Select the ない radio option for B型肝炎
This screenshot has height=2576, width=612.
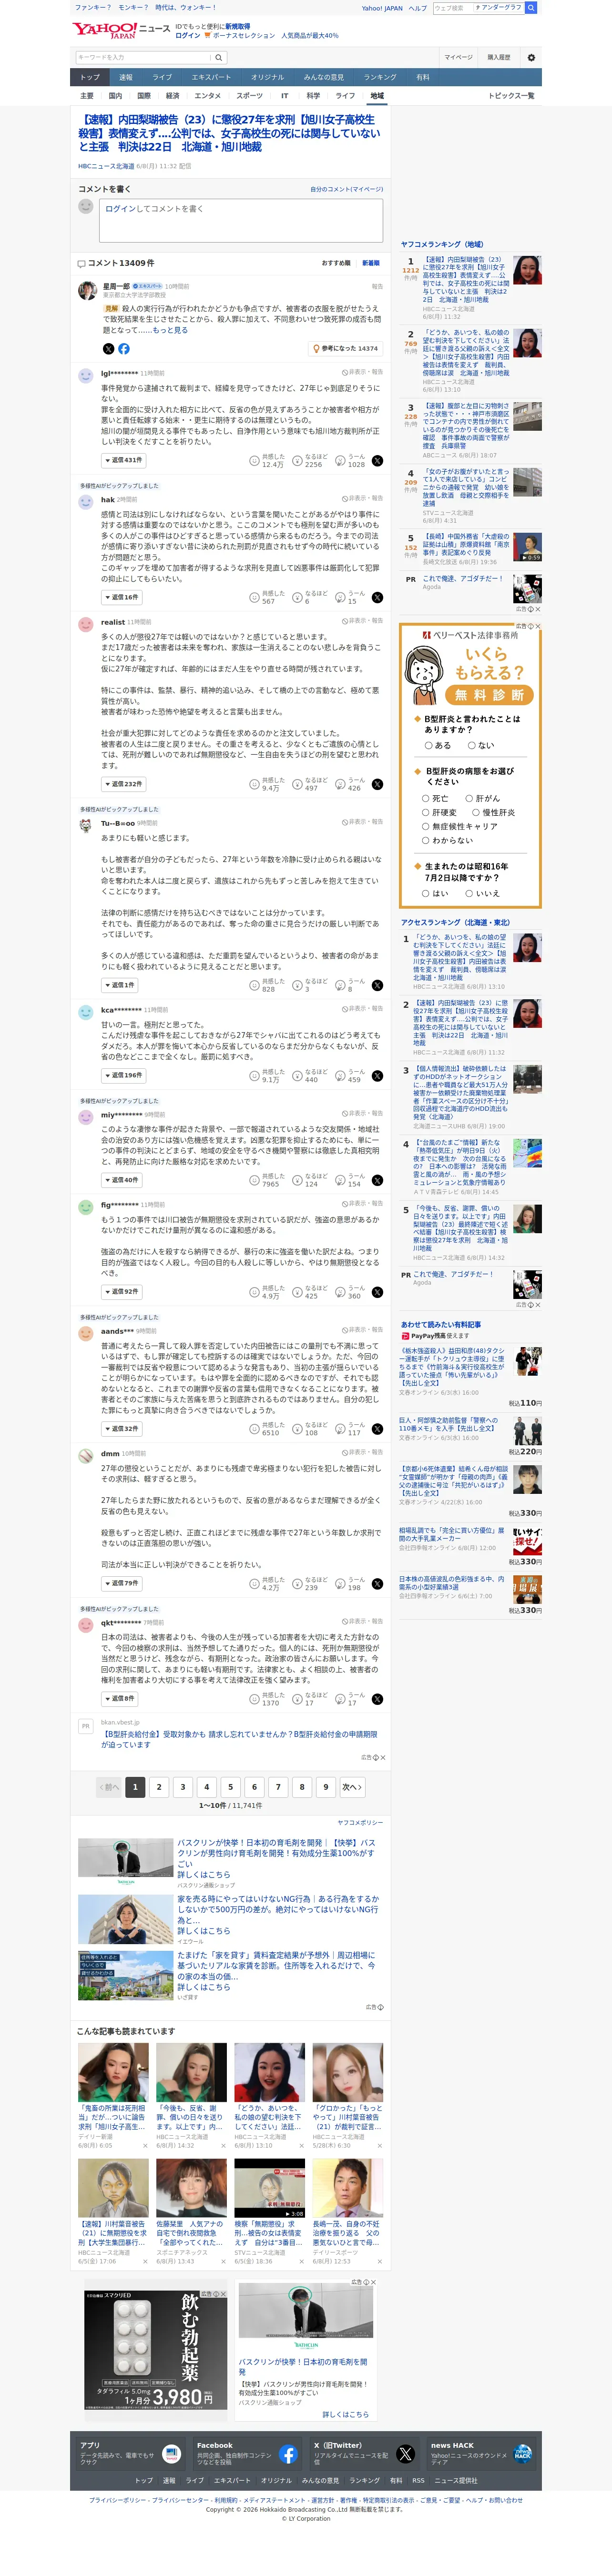(x=471, y=745)
